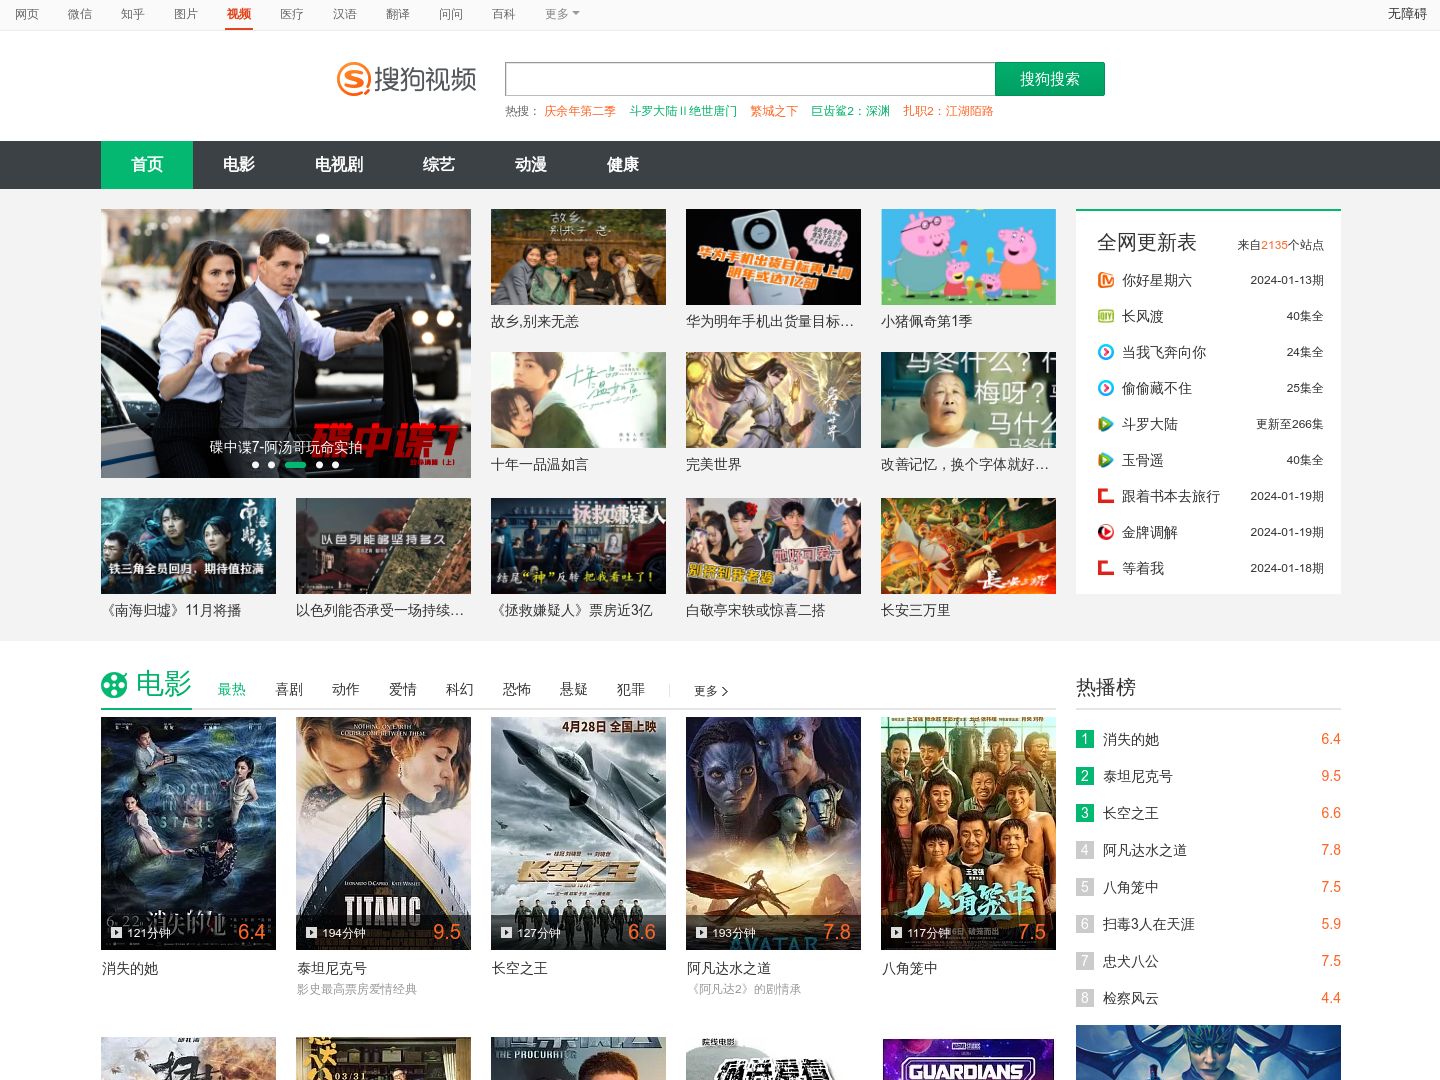Select the active green carousel indicator
Viewport: 1440px width, 1080px height.
coord(295,465)
